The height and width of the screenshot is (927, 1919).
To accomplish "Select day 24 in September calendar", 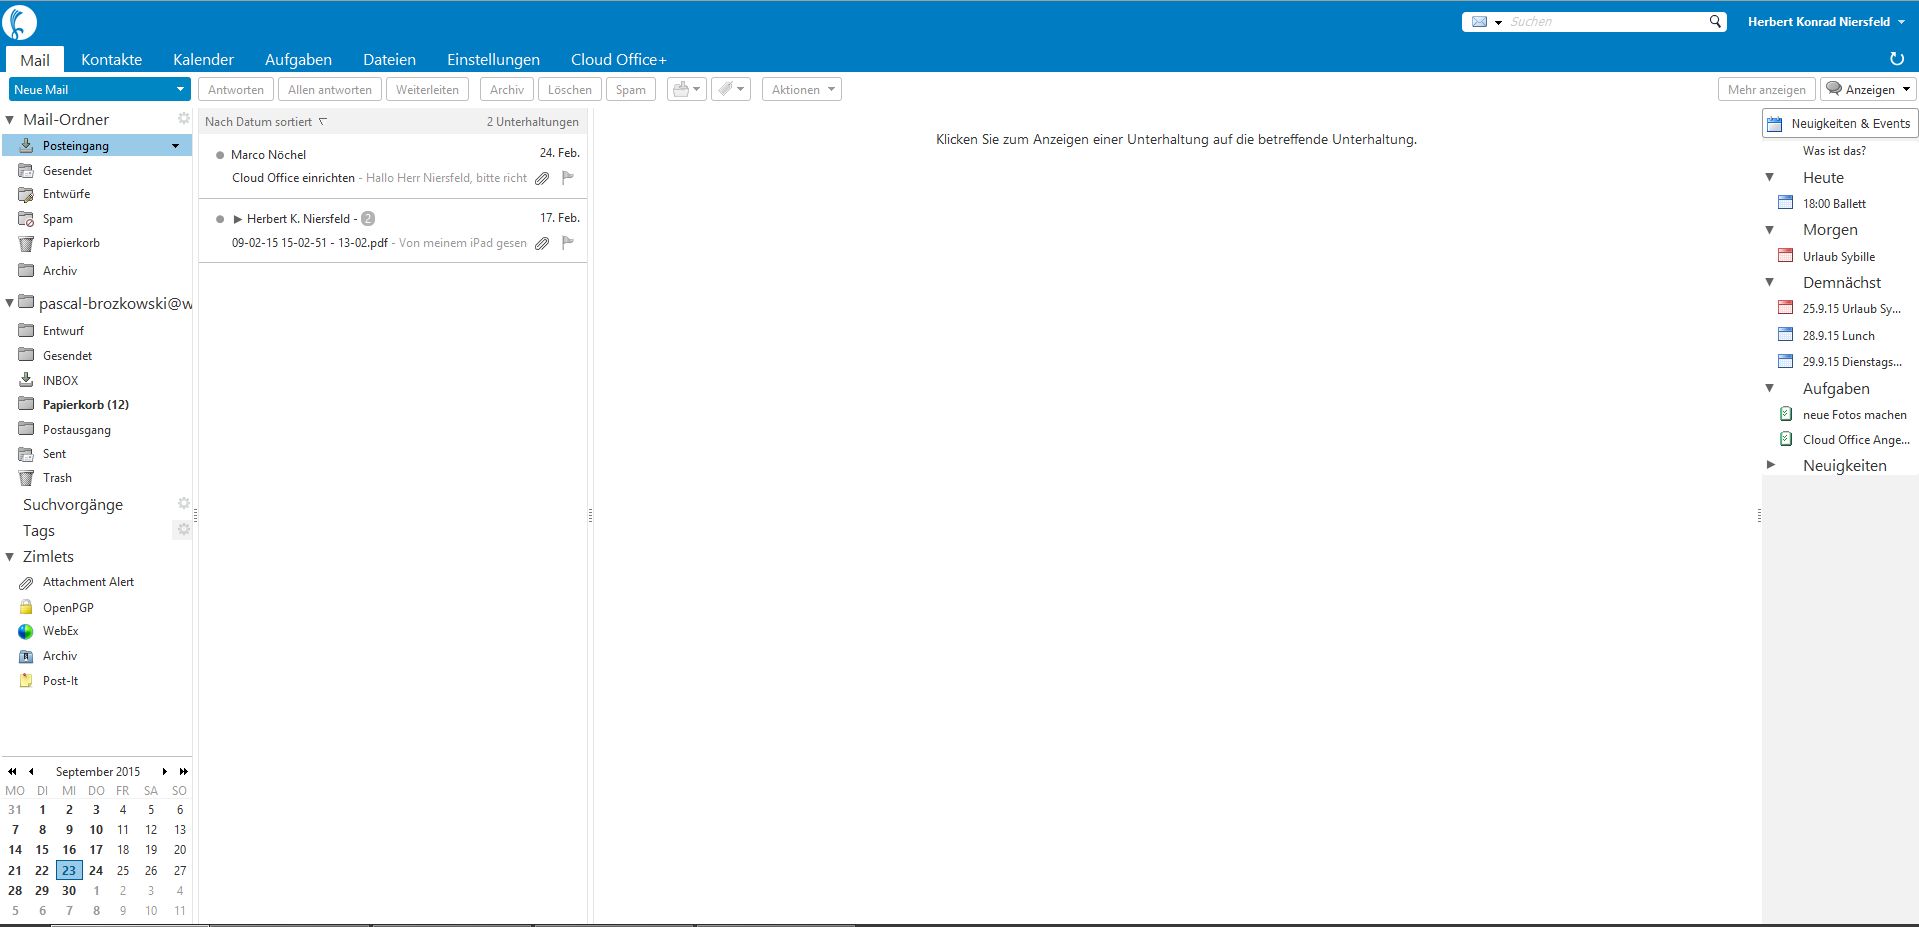I will click(96, 871).
